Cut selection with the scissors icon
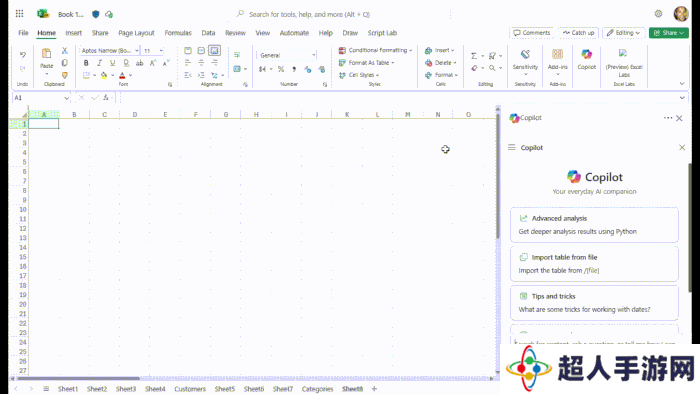700x394 pixels. coord(65,50)
